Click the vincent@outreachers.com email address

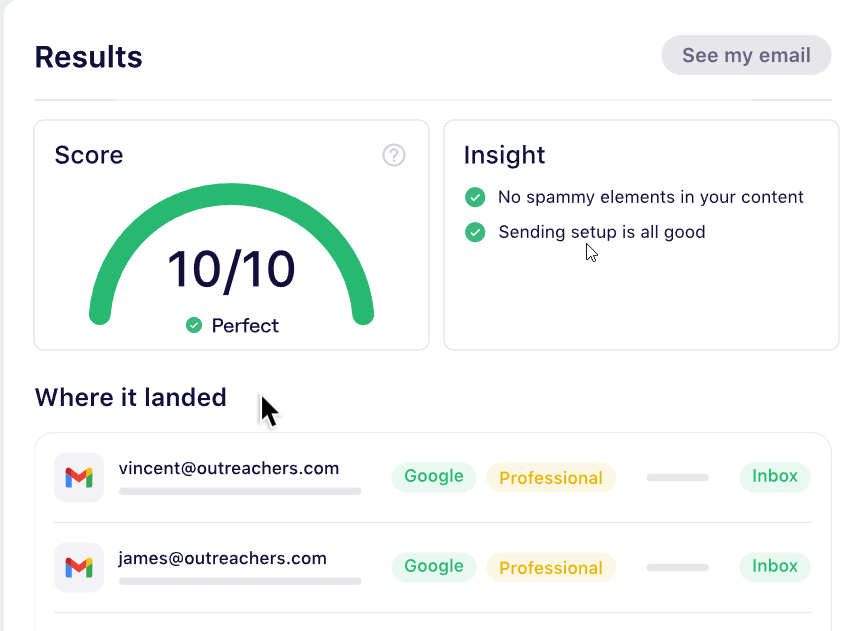pos(229,468)
